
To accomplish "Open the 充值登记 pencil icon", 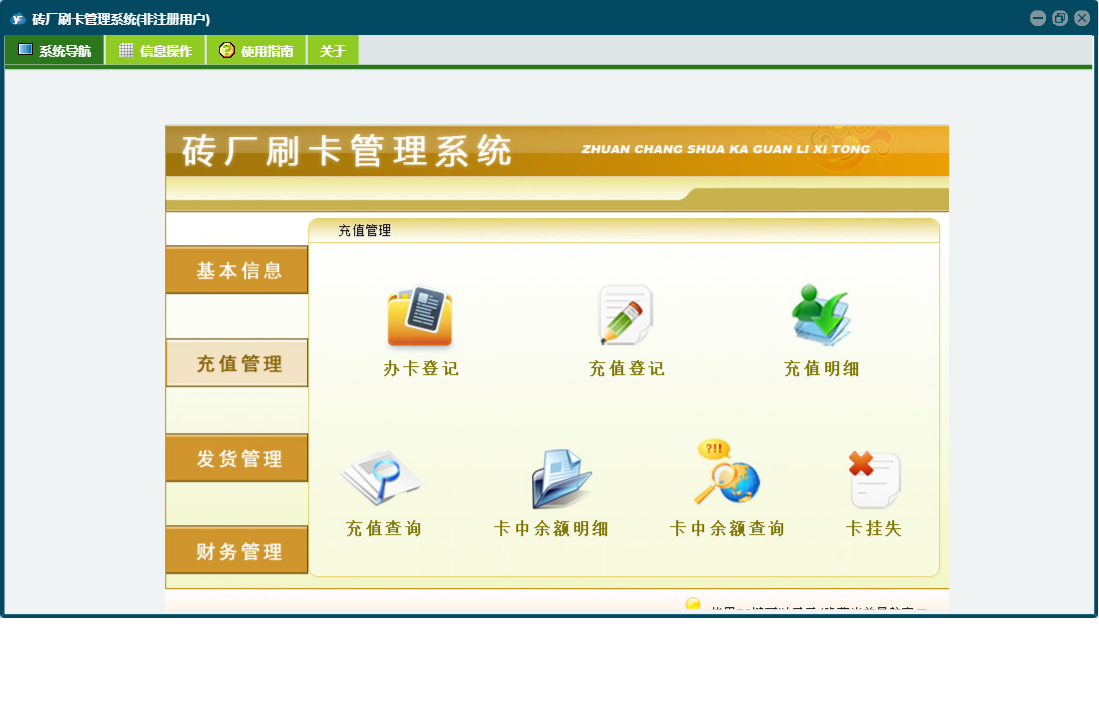I will tap(626, 315).
